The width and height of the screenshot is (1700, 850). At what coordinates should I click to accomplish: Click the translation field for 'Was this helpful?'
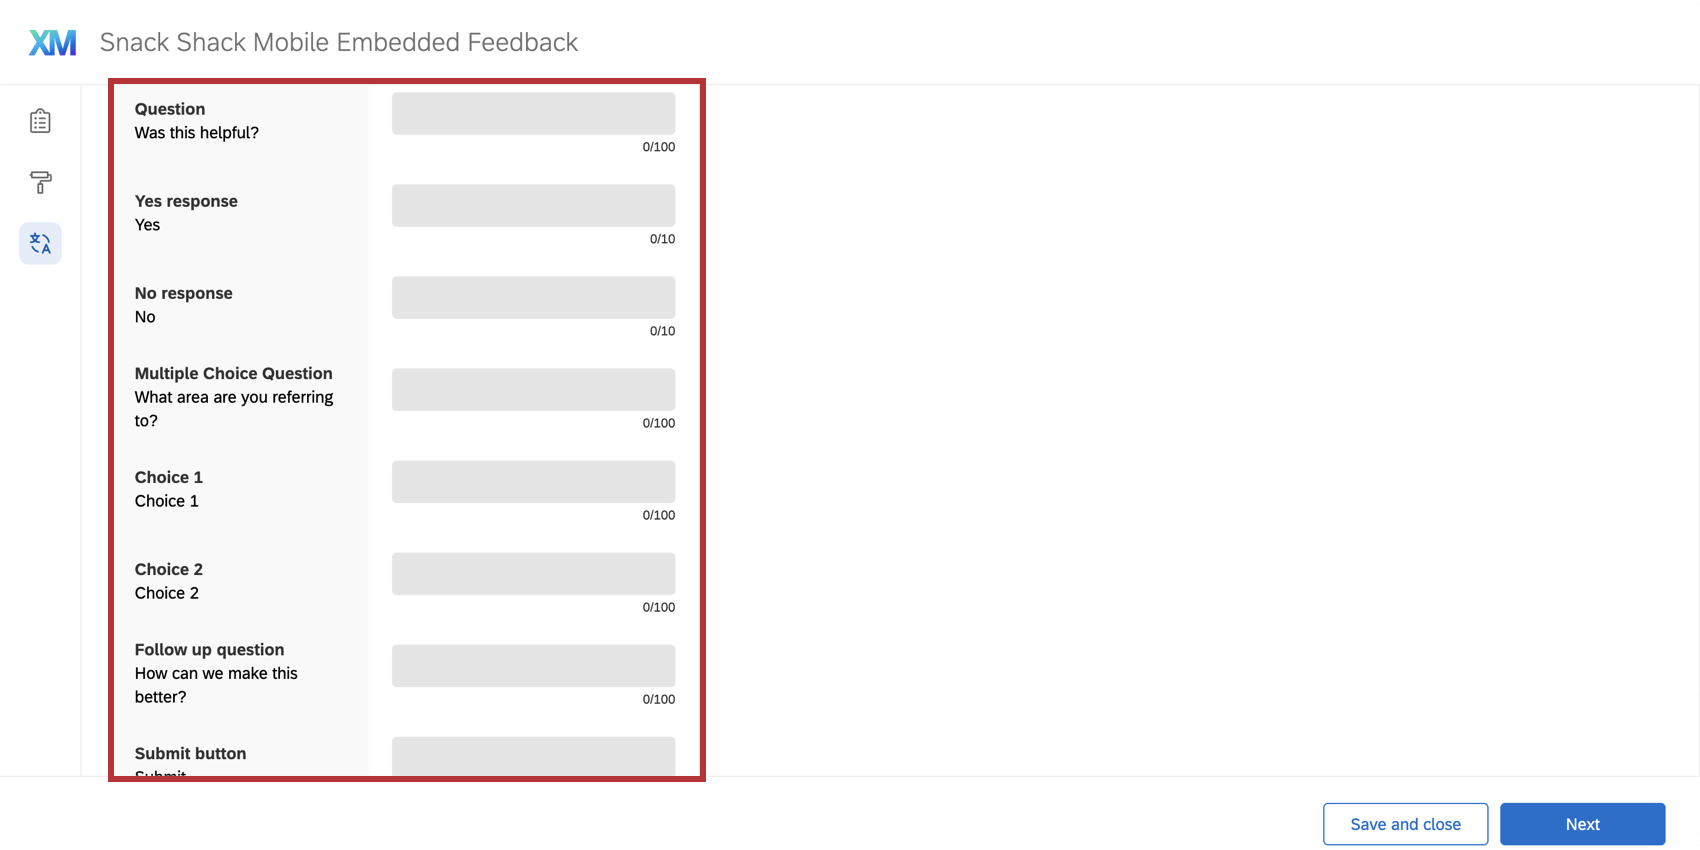(533, 113)
